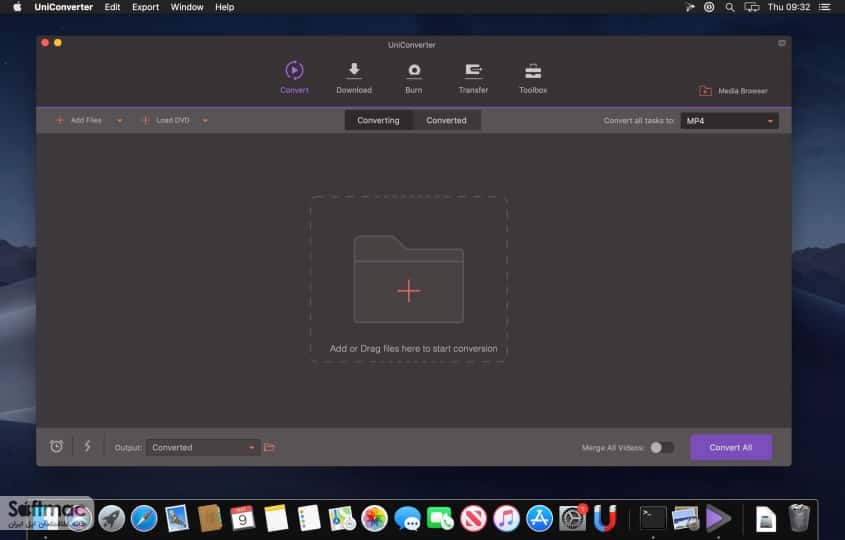
Task: Expand the Load DVD dropdown arrow
Action: (x=205, y=121)
